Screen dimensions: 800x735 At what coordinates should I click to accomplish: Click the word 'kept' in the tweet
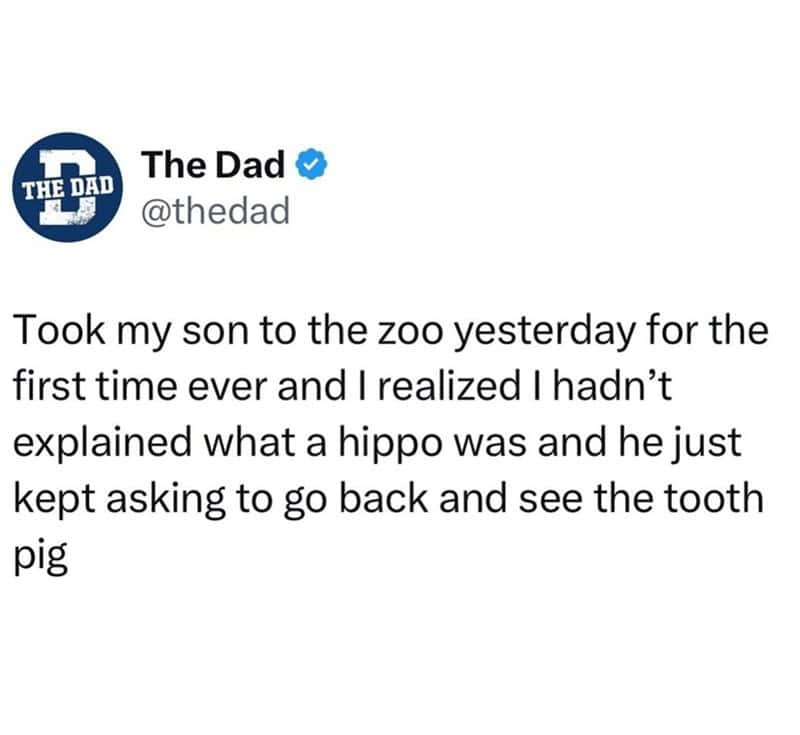pos(55,500)
